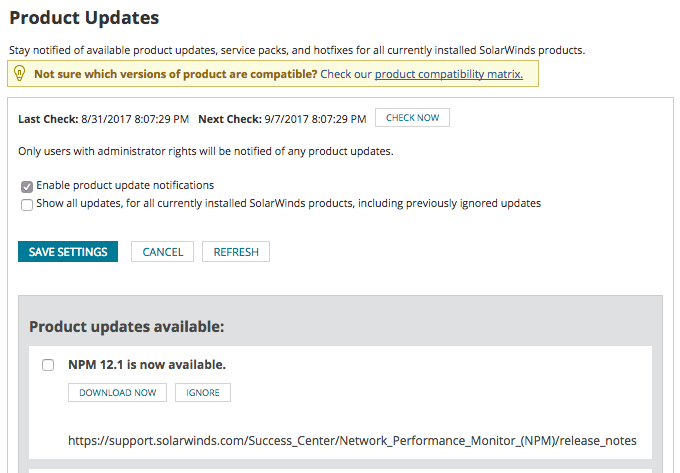This screenshot has width=680, height=473.
Task: Click the 'Stay notified of available product updates' description
Action: coord(297,50)
